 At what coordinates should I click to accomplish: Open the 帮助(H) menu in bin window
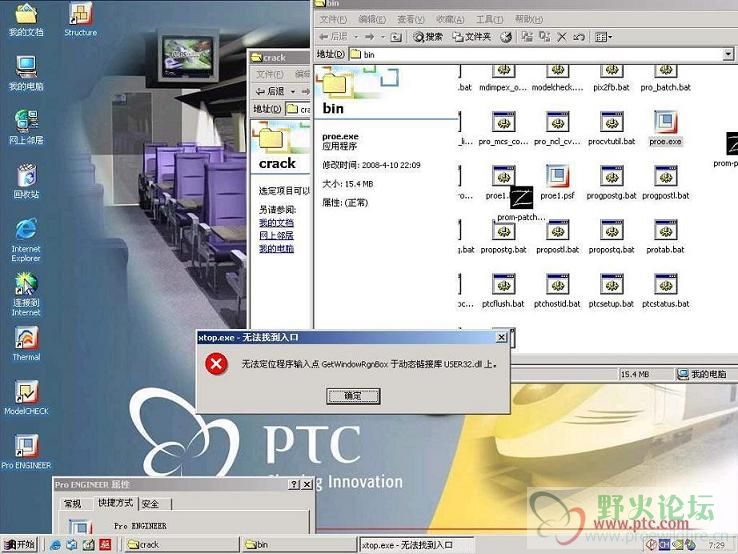(x=529, y=19)
